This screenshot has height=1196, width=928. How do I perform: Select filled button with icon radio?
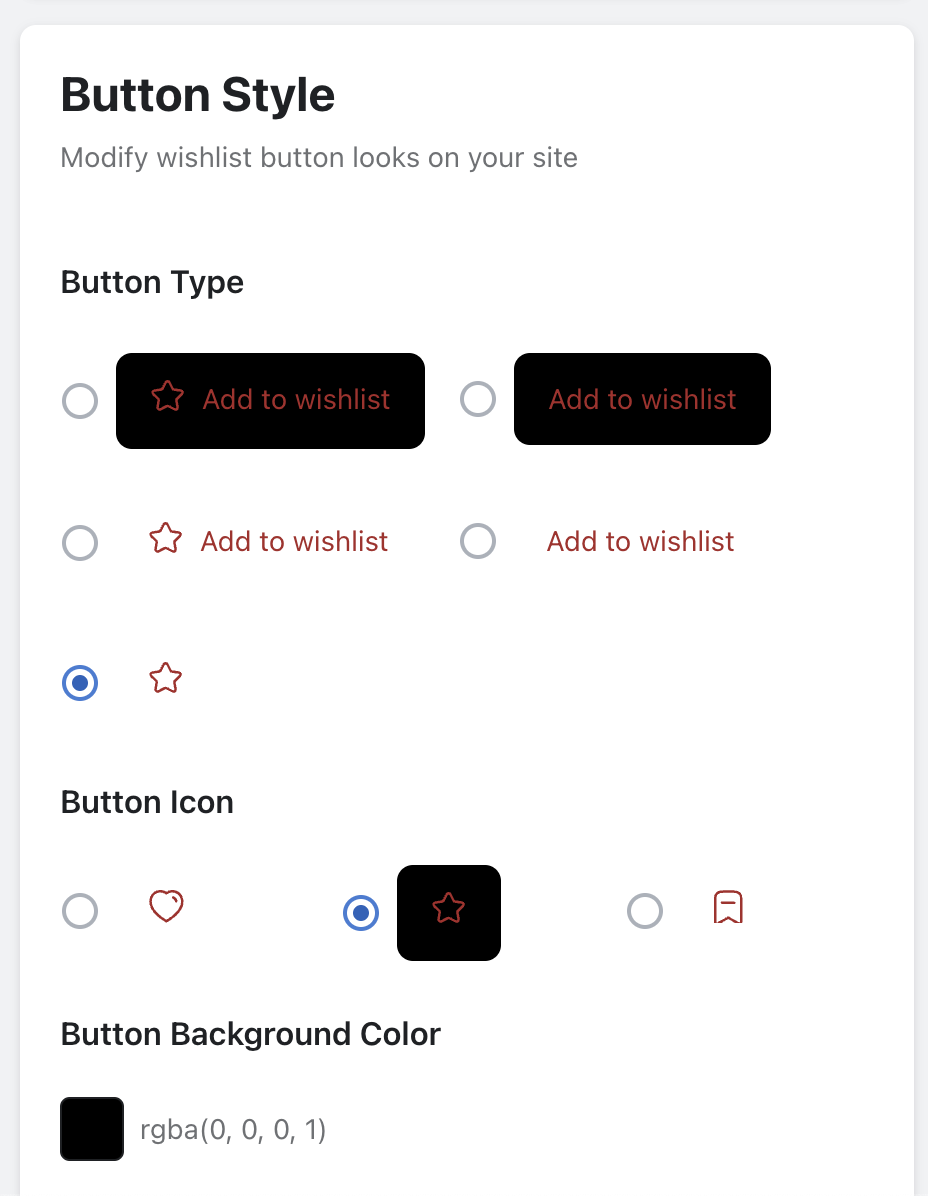(x=80, y=401)
